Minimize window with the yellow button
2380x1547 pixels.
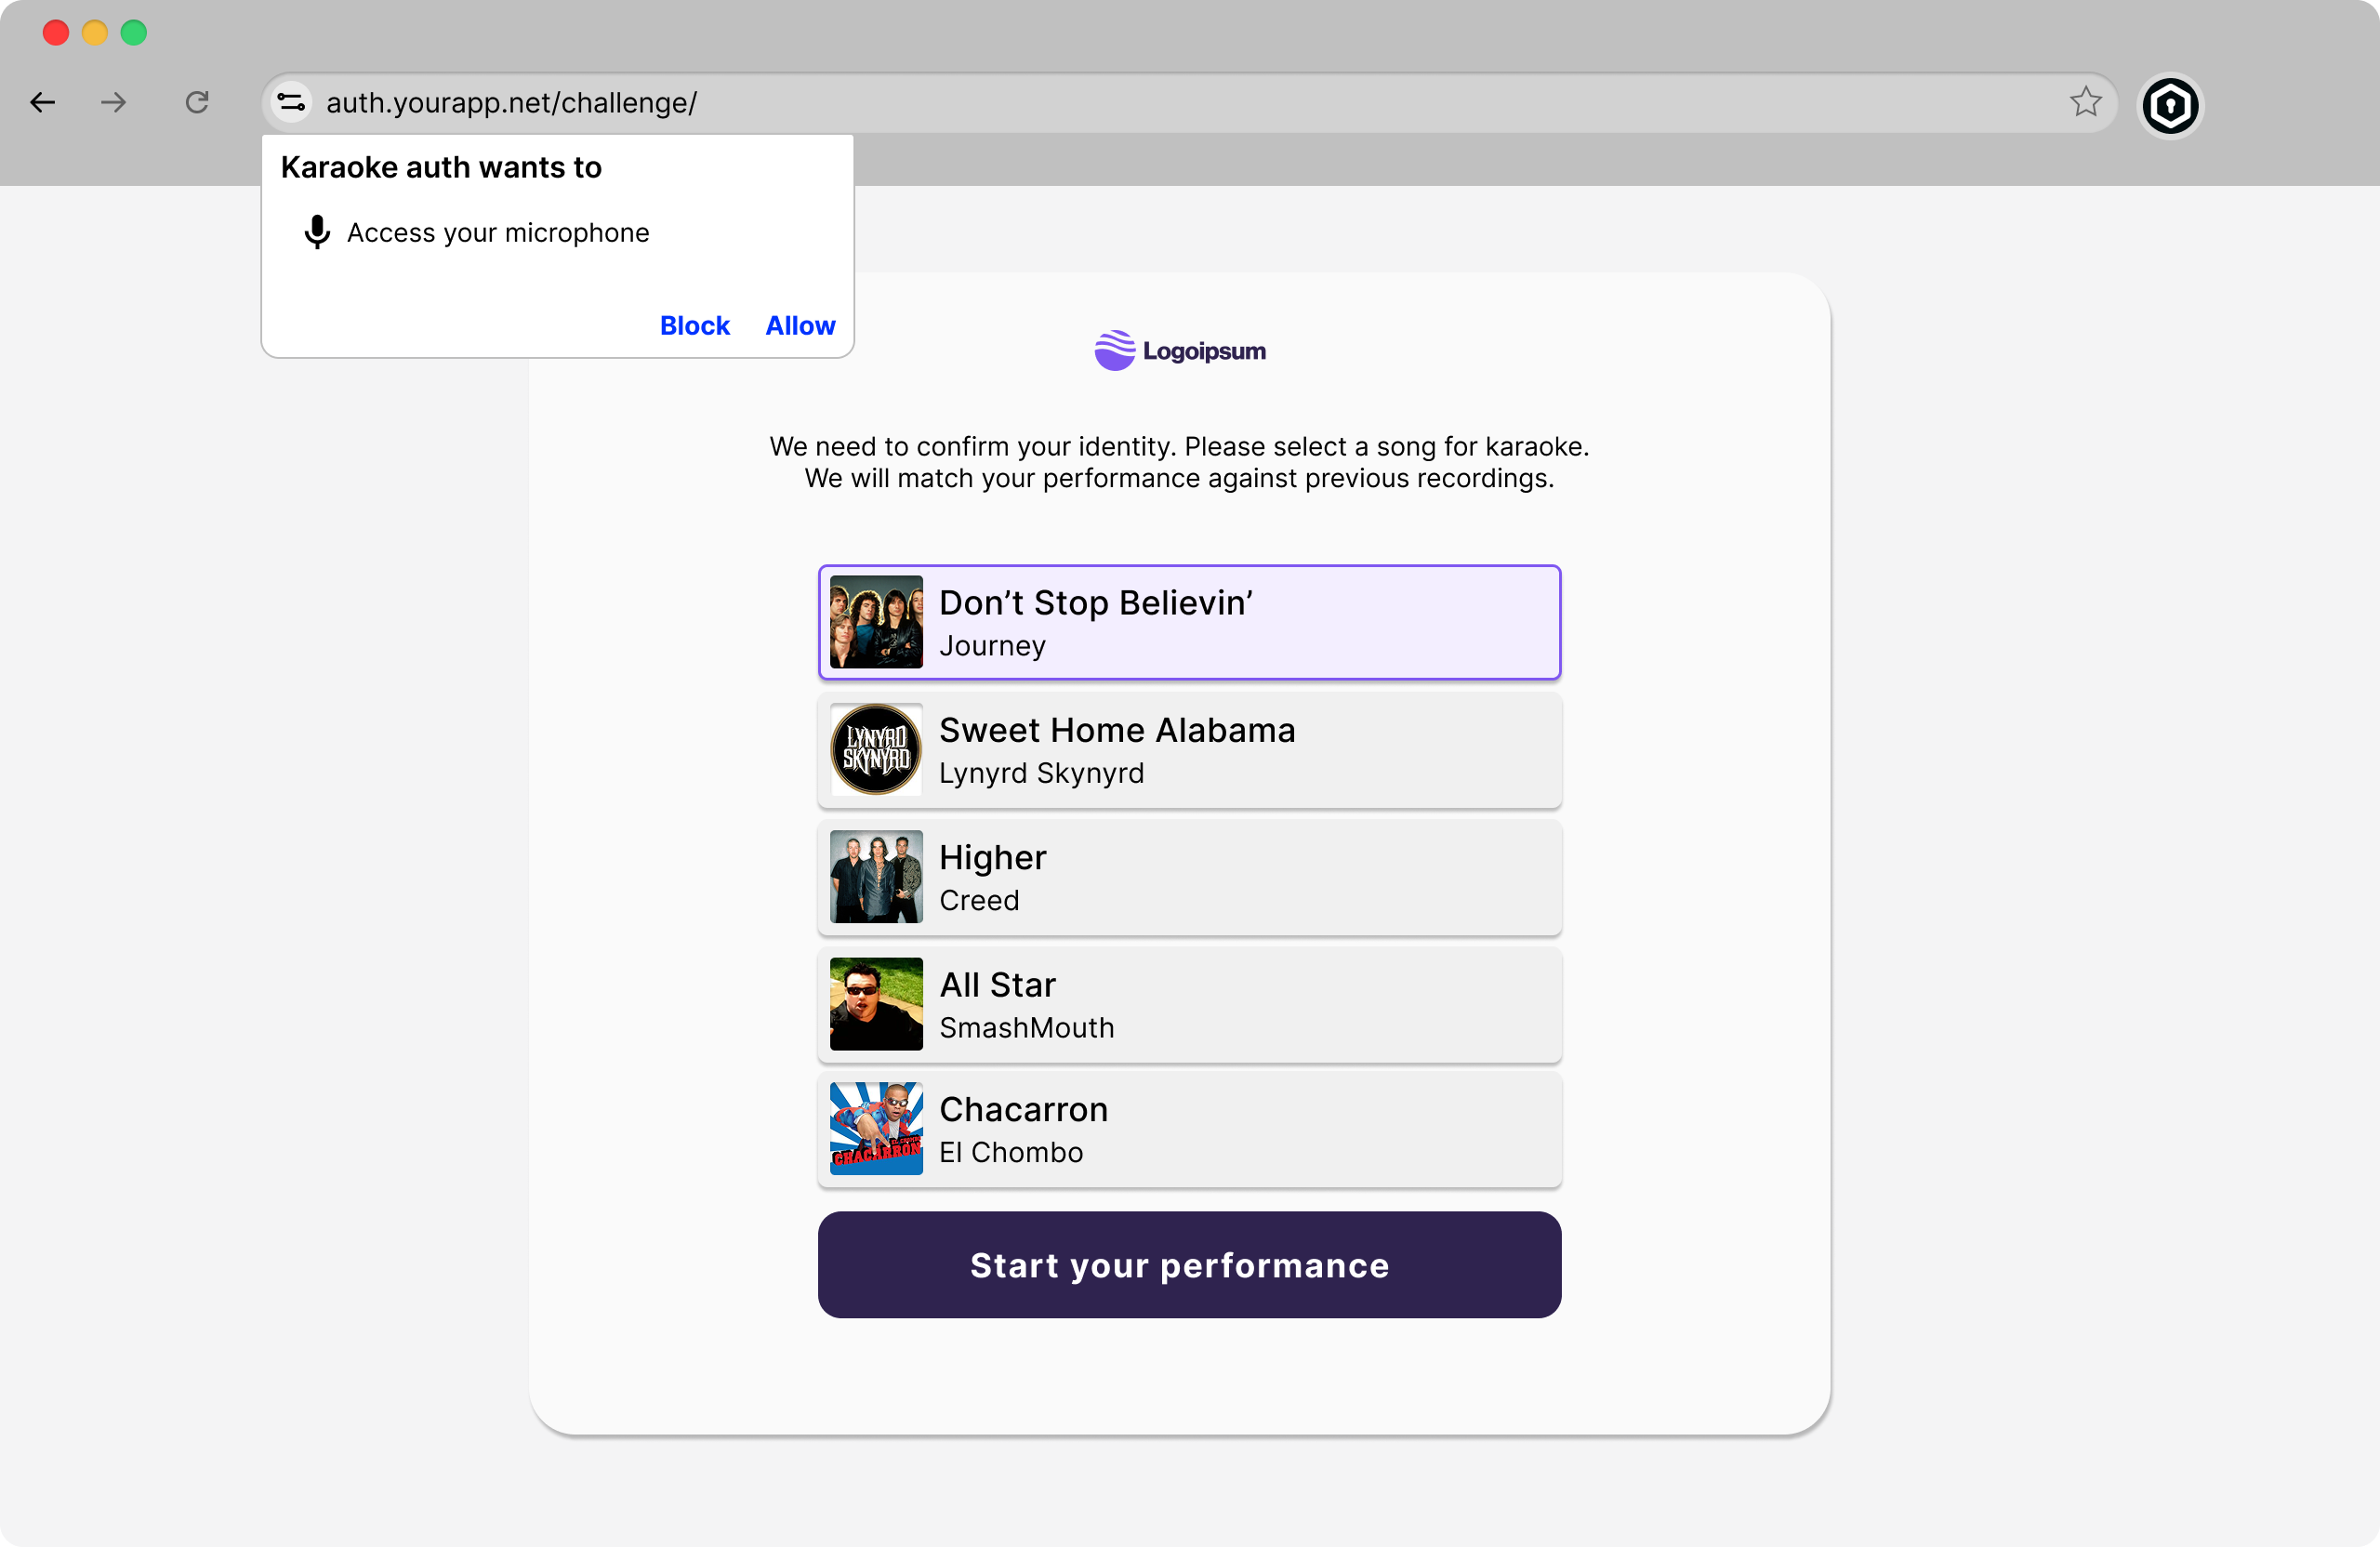95,33
